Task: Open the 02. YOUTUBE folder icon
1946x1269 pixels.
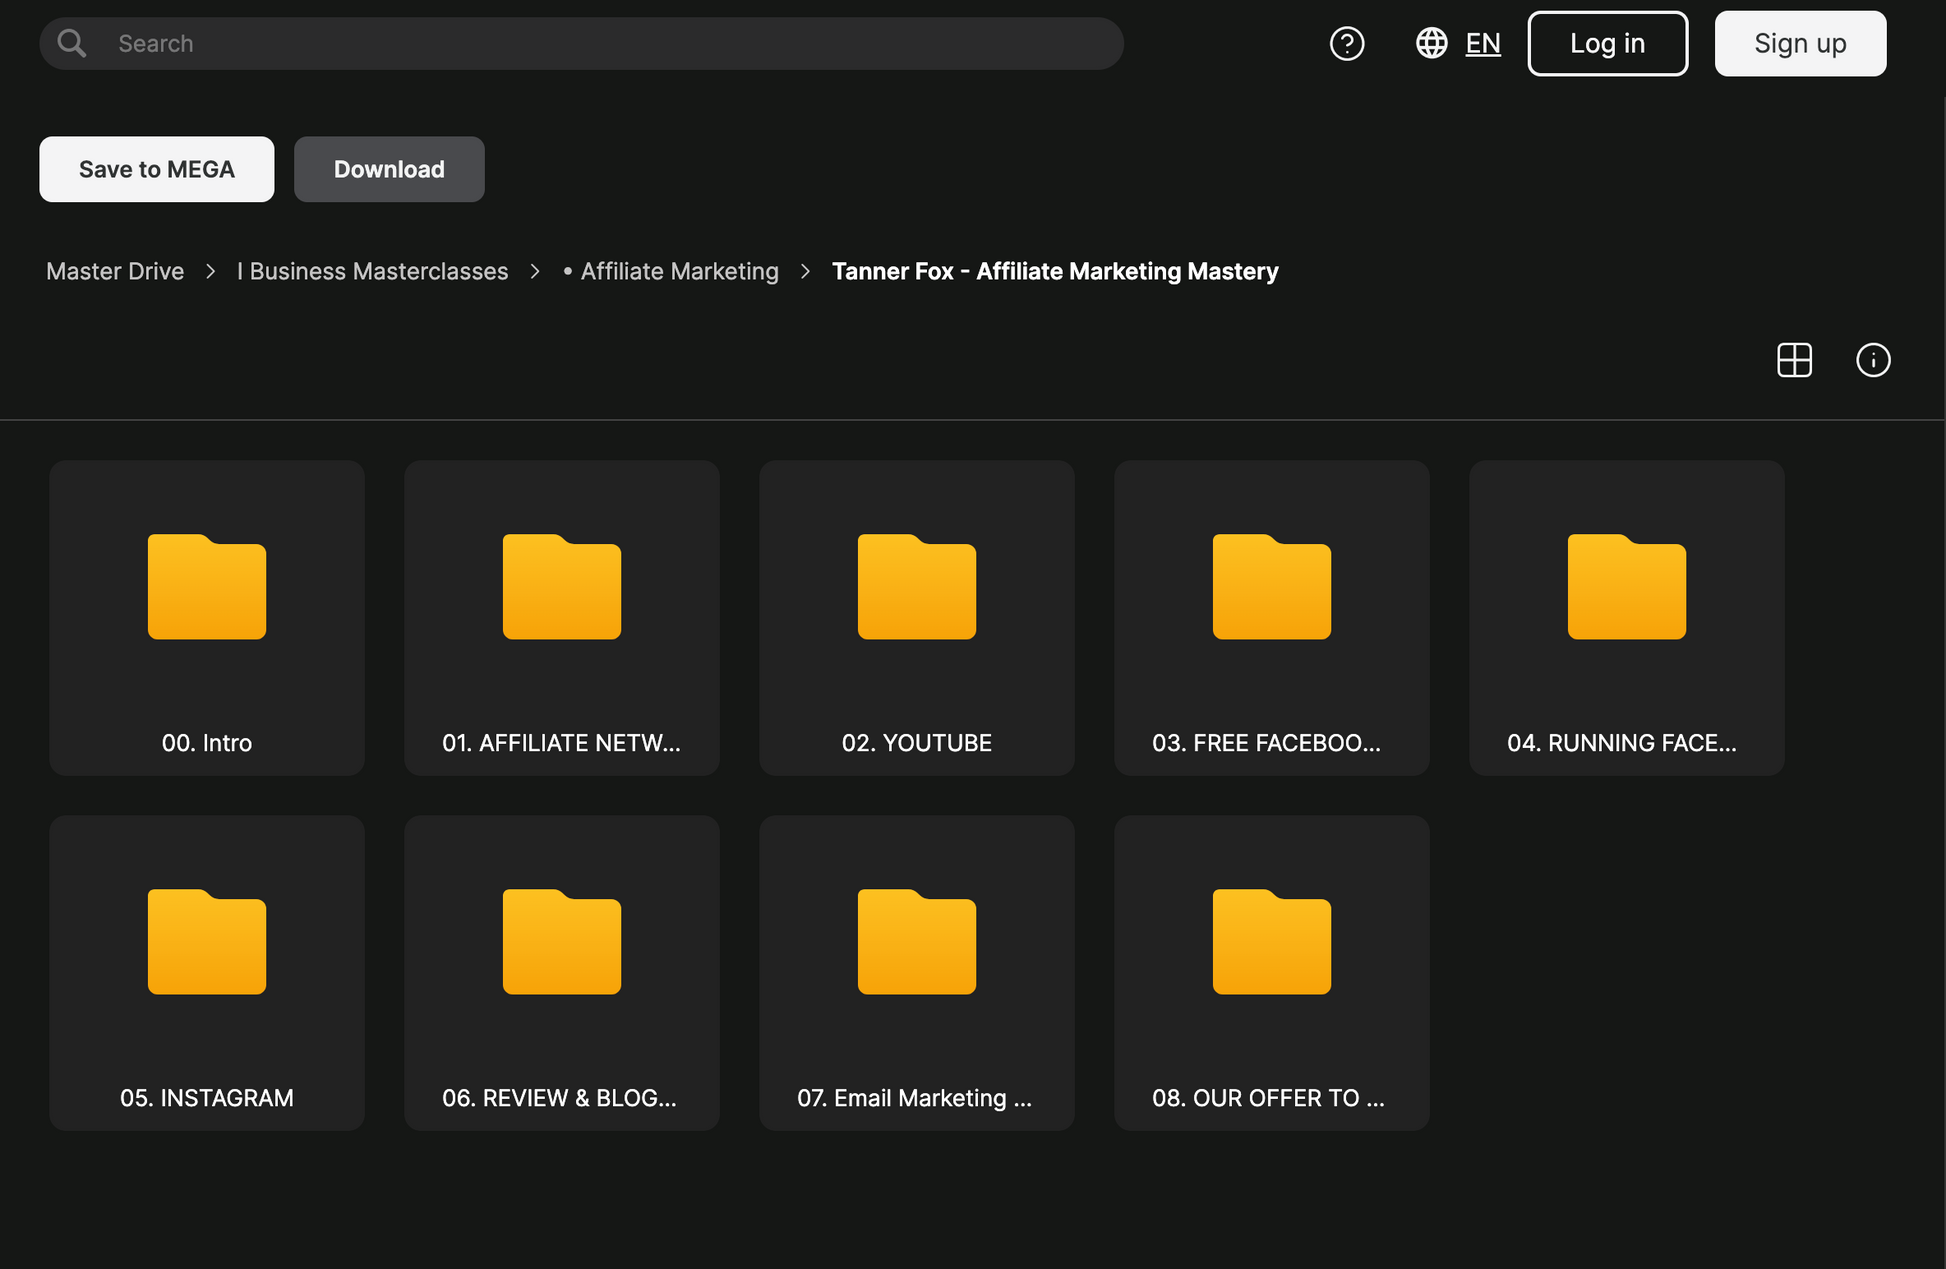Action: pos(917,587)
